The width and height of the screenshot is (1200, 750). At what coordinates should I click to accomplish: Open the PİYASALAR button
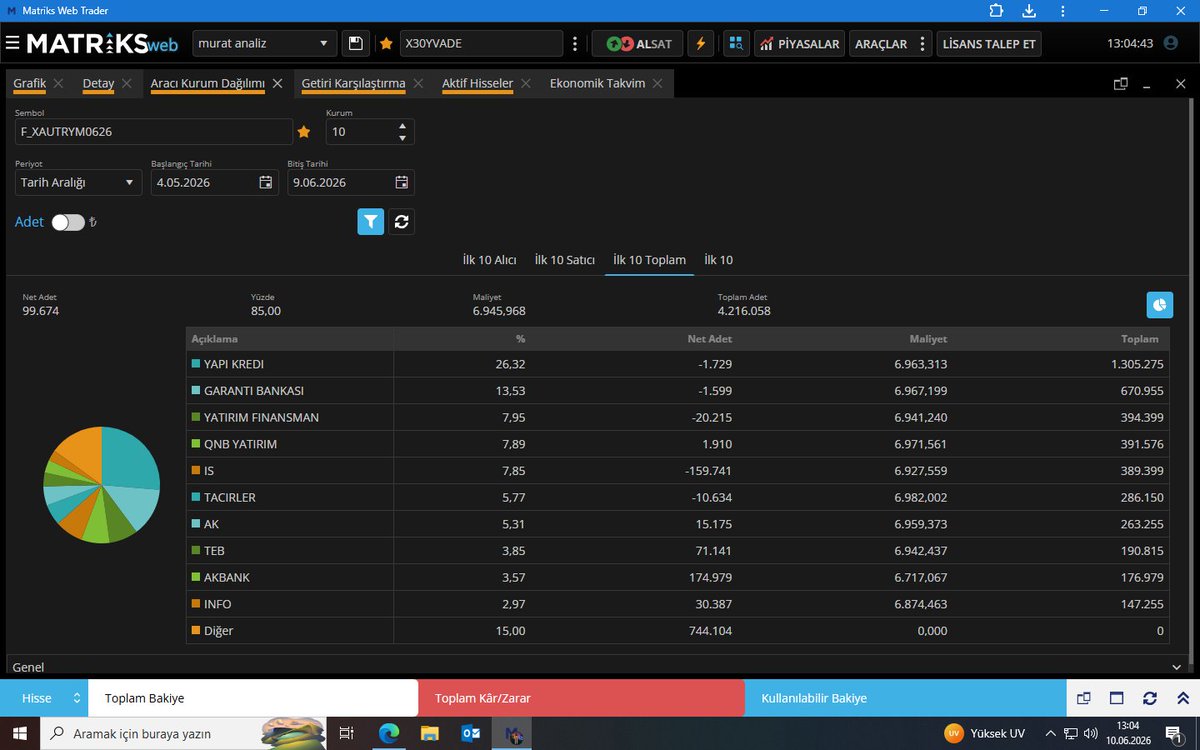[799, 44]
